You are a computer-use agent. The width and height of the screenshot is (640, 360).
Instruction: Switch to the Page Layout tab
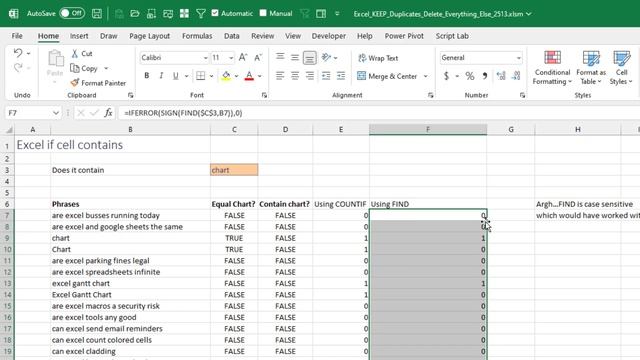[149, 36]
